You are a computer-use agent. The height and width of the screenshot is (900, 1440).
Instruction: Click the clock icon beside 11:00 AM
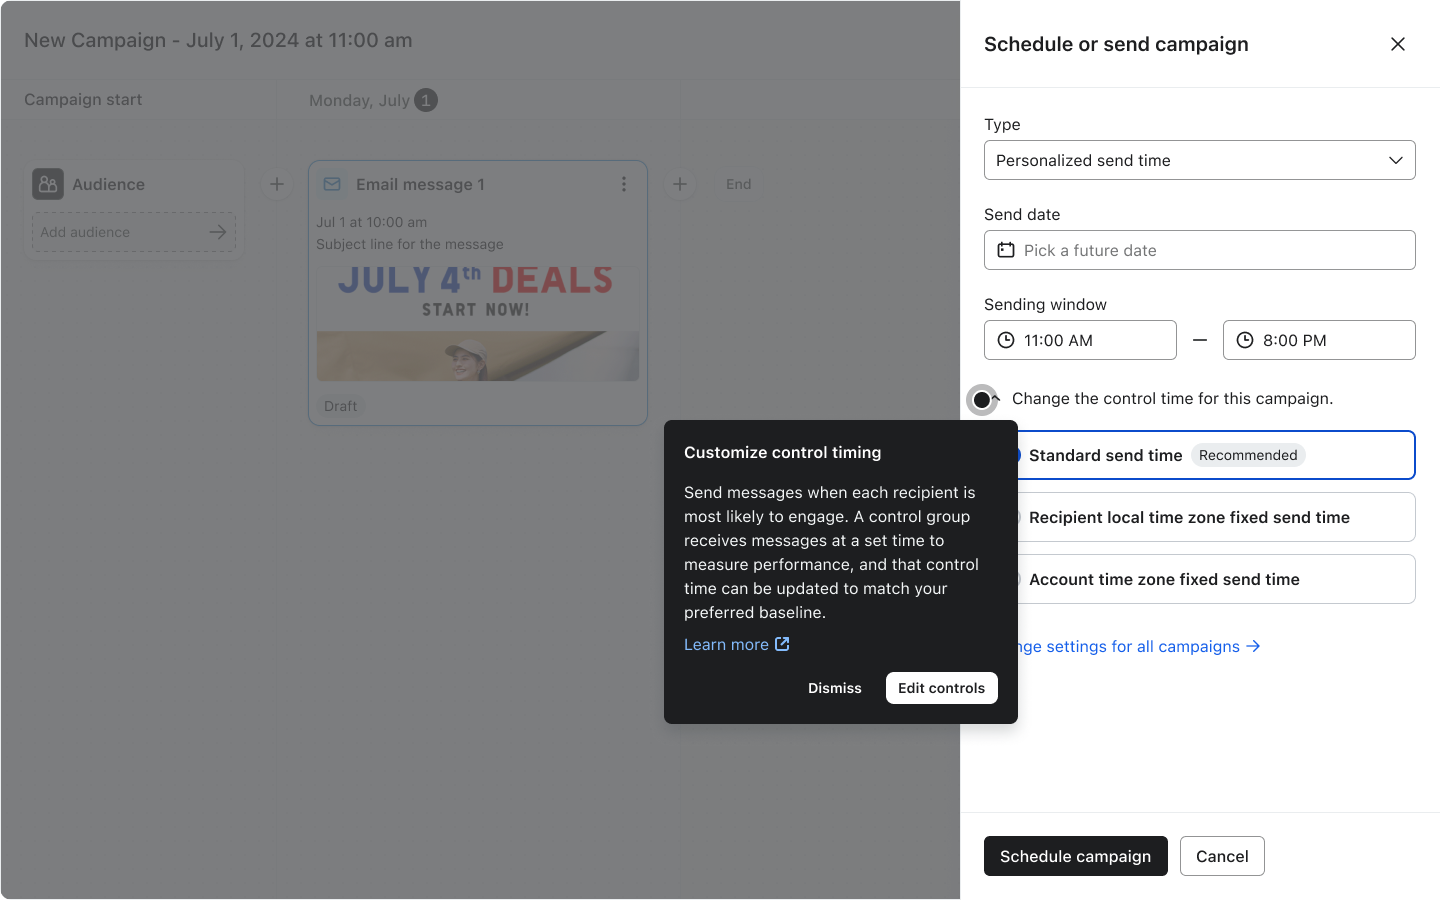point(1007,340)
